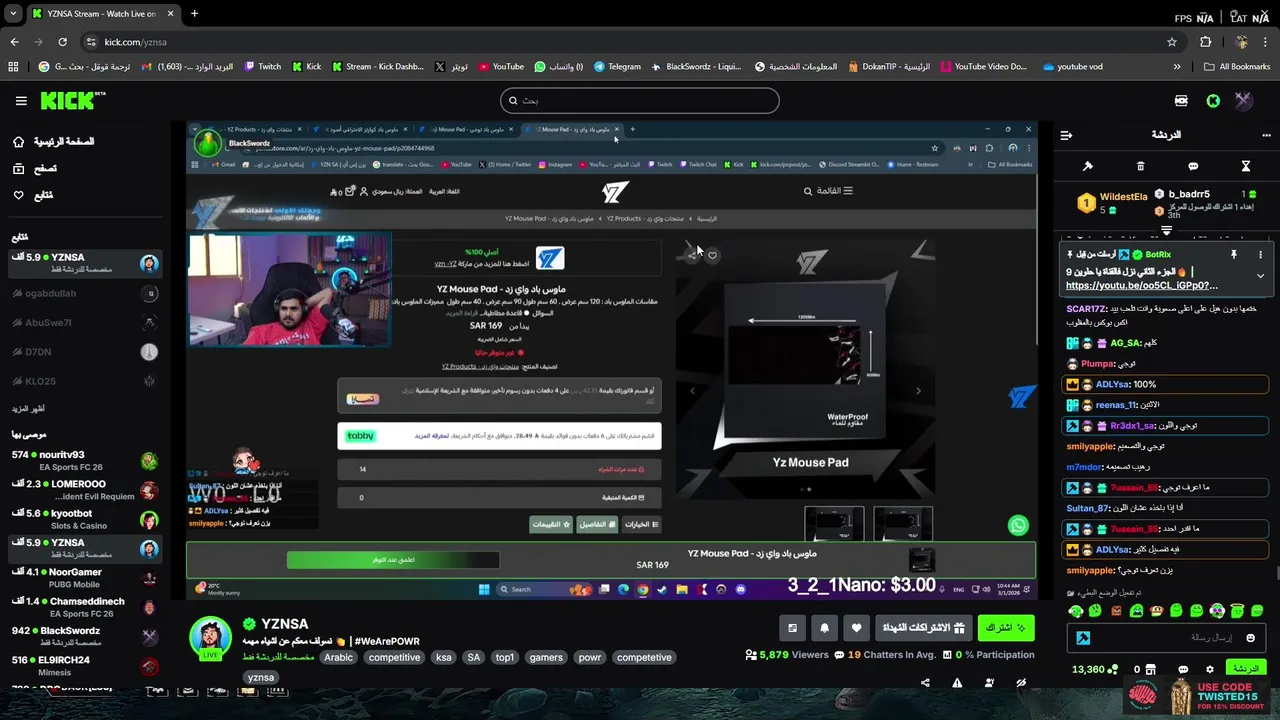This screenshot has height=720, width=1280.
Task: Toggle the notification bell under stream
Action: [824, 628]
